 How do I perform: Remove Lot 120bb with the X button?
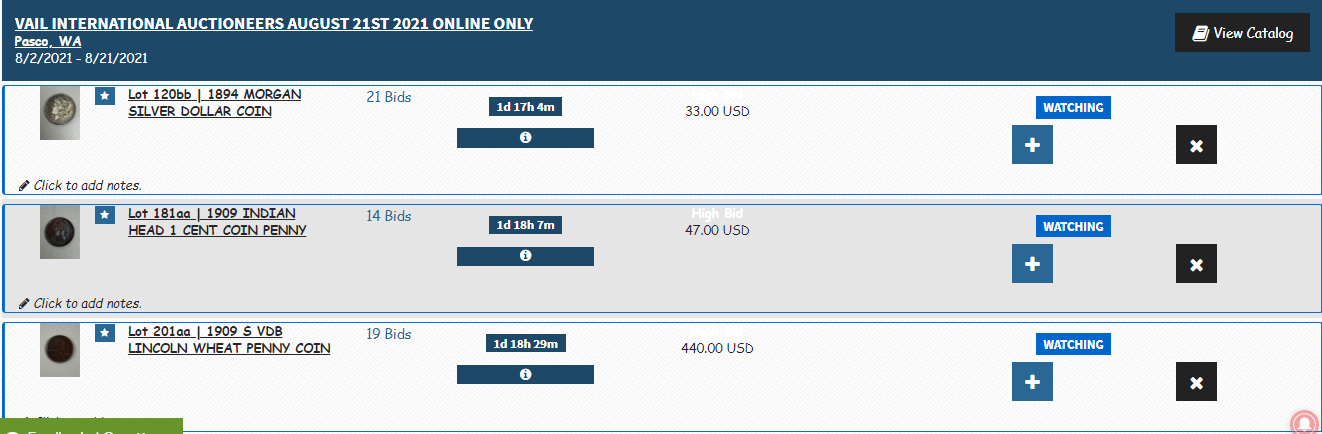[x=1196, y=145]
